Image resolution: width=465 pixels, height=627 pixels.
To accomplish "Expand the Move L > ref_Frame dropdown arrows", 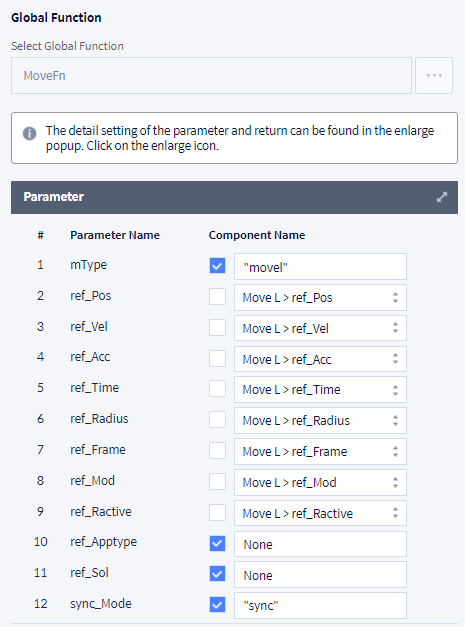I will pos(395,451).
